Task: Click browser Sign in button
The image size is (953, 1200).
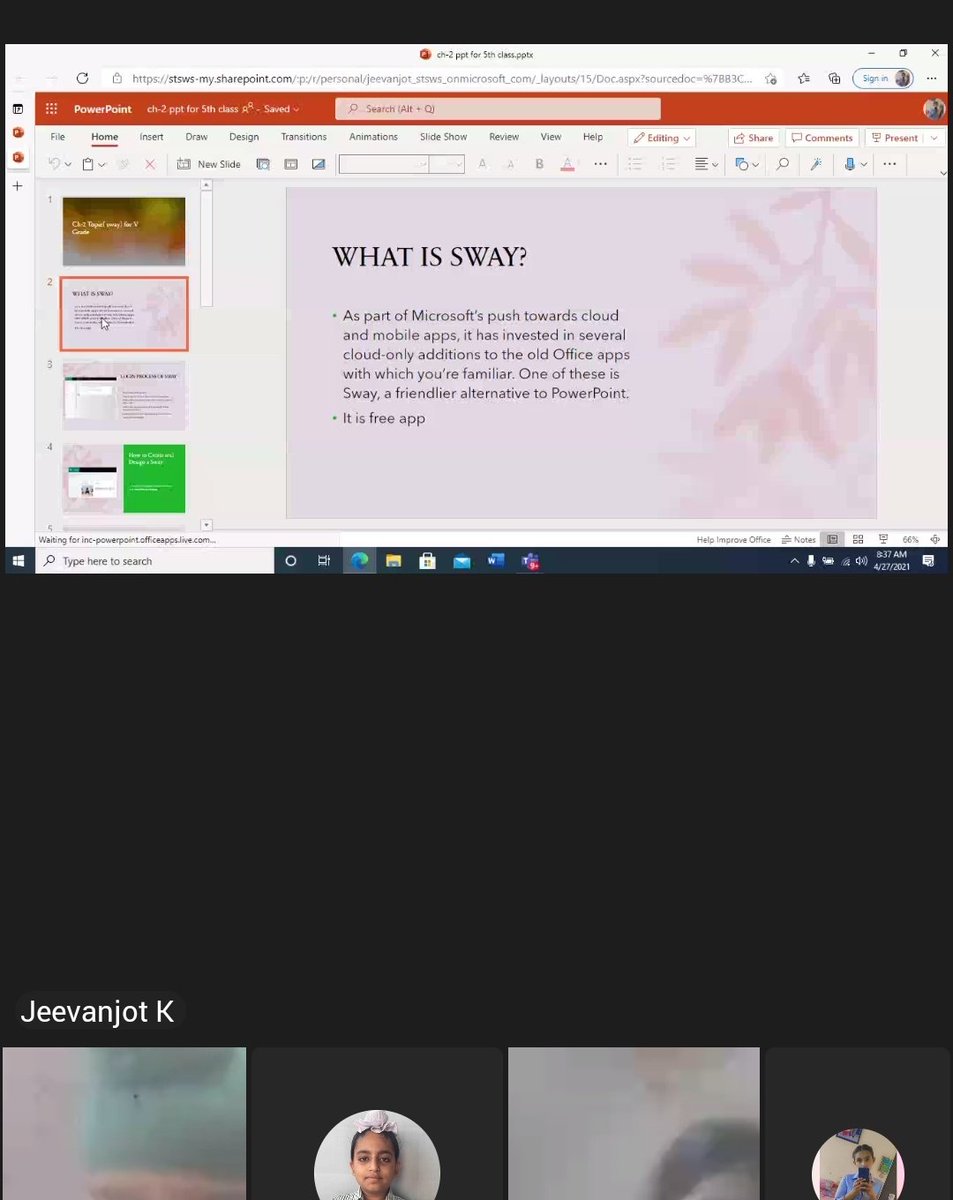Action: [884, 78]
